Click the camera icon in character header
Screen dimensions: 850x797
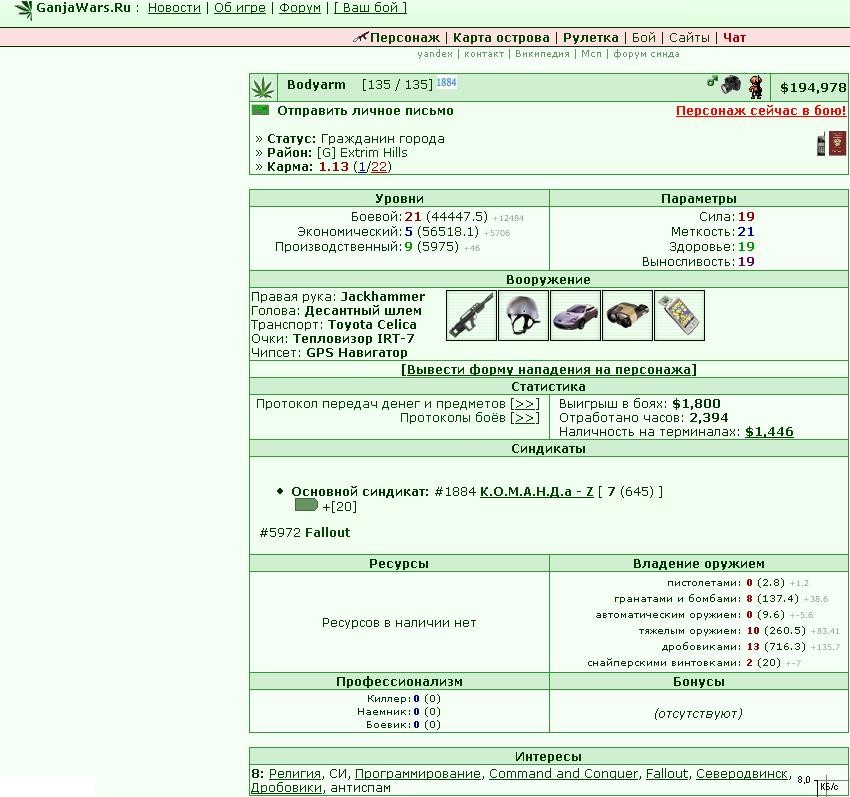click(x=731, y=84)
